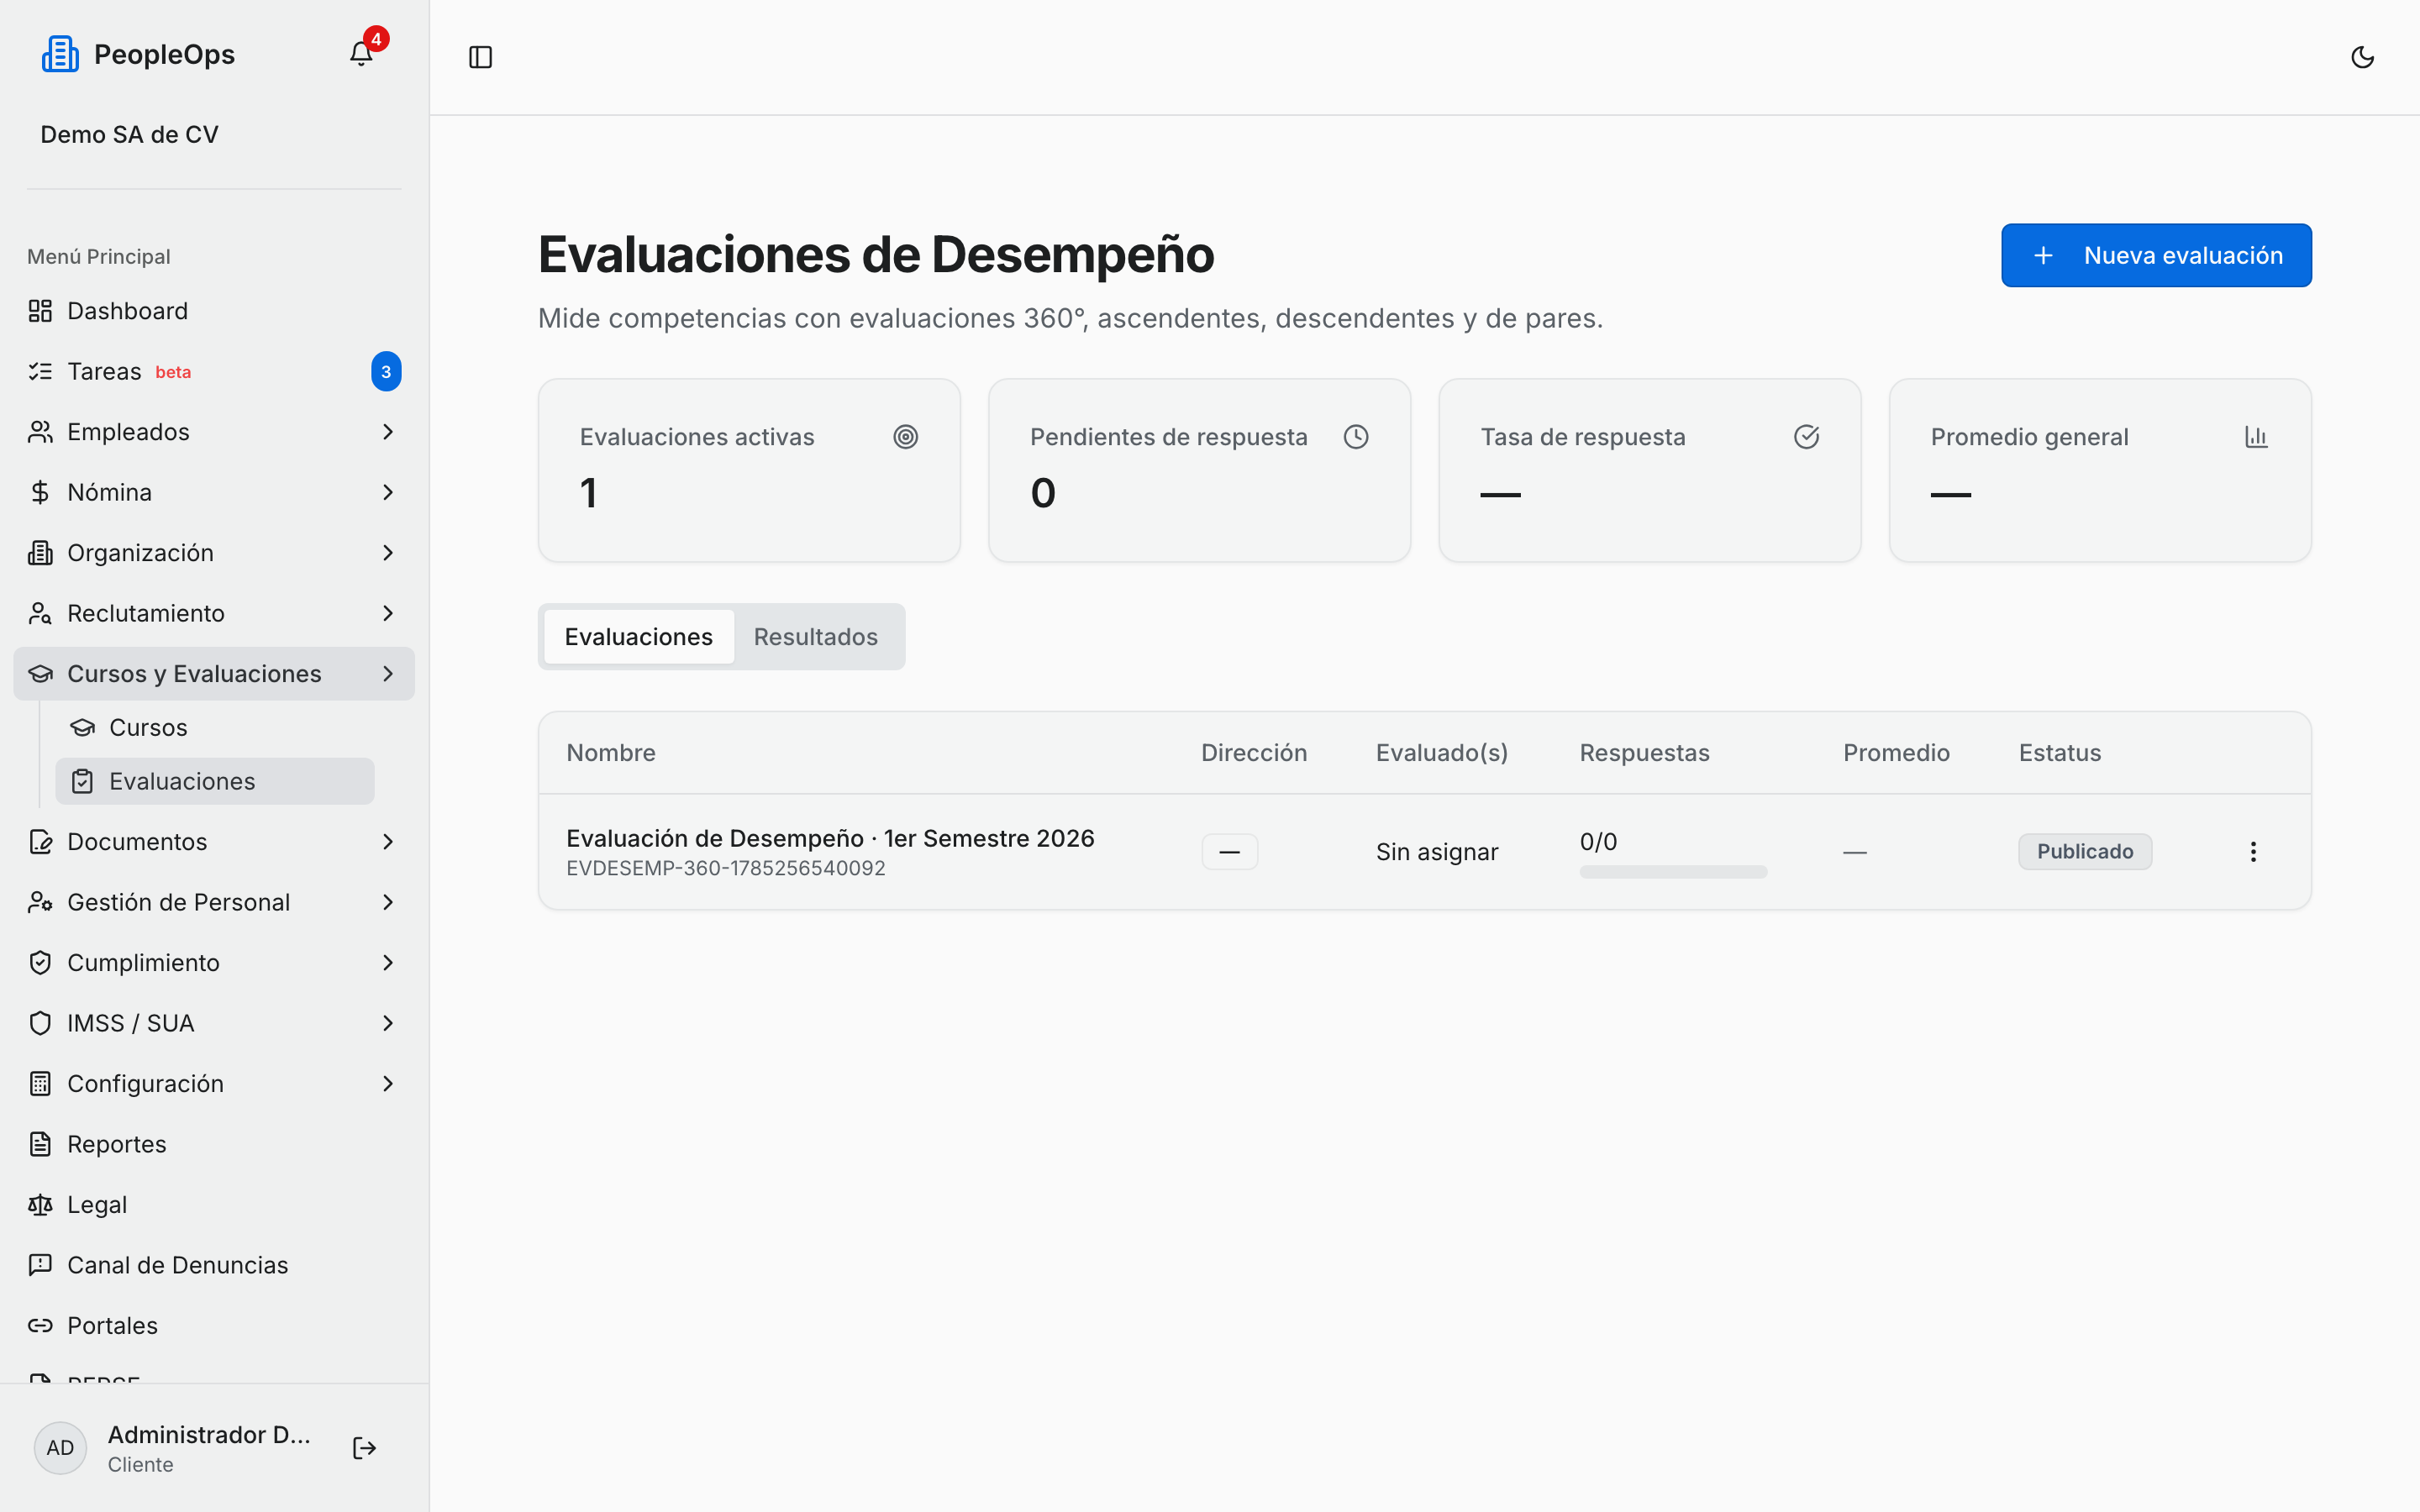The width and height of the screenshot is (2420, 1512).
Task: Click clock icon in Pendientes de respuesta card
Action: point(1356,437)
